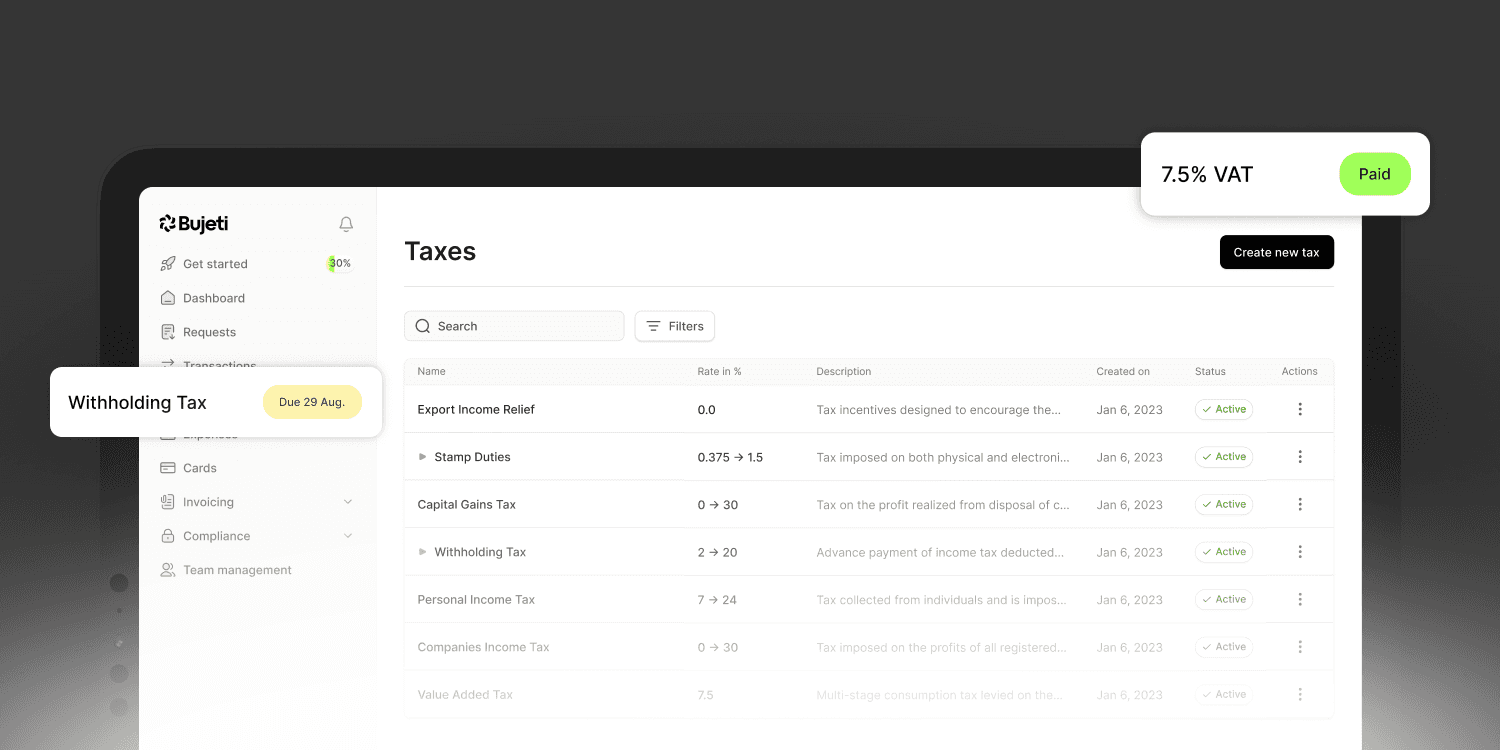Viewport: 1500px width, 750px height.
Task: Click the Search input field
Action: point(514,326)
